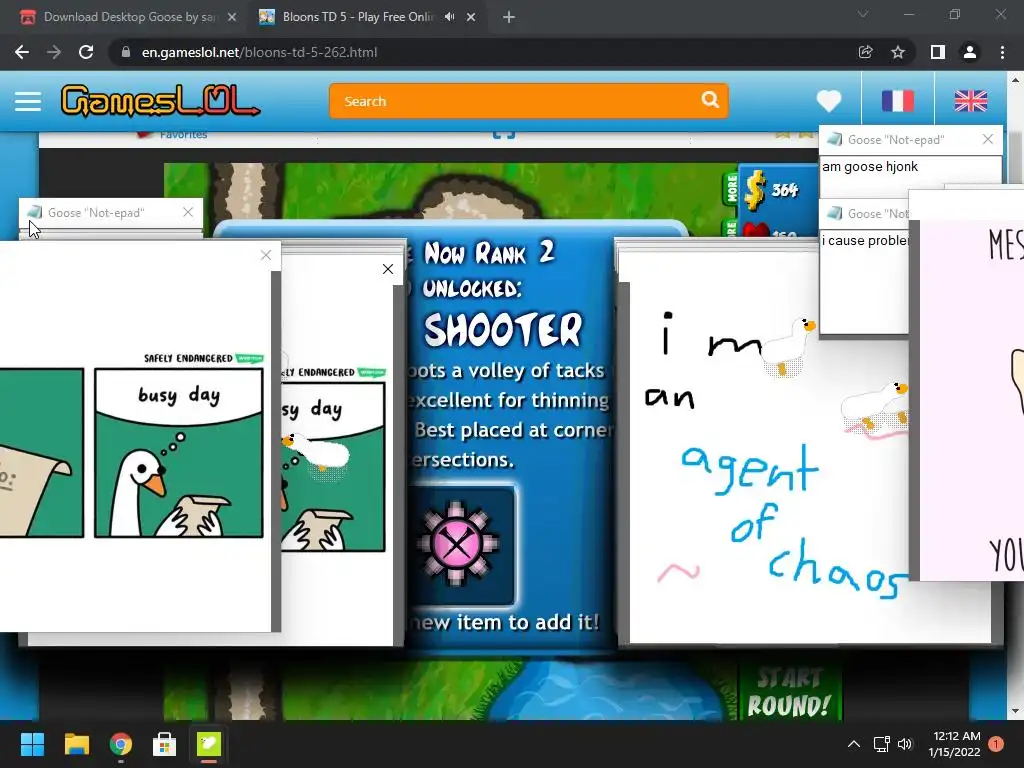Screen dimensions: 1024x768
Task: Click the 'am goose hjonk' text
Action: tap(870, 167)
